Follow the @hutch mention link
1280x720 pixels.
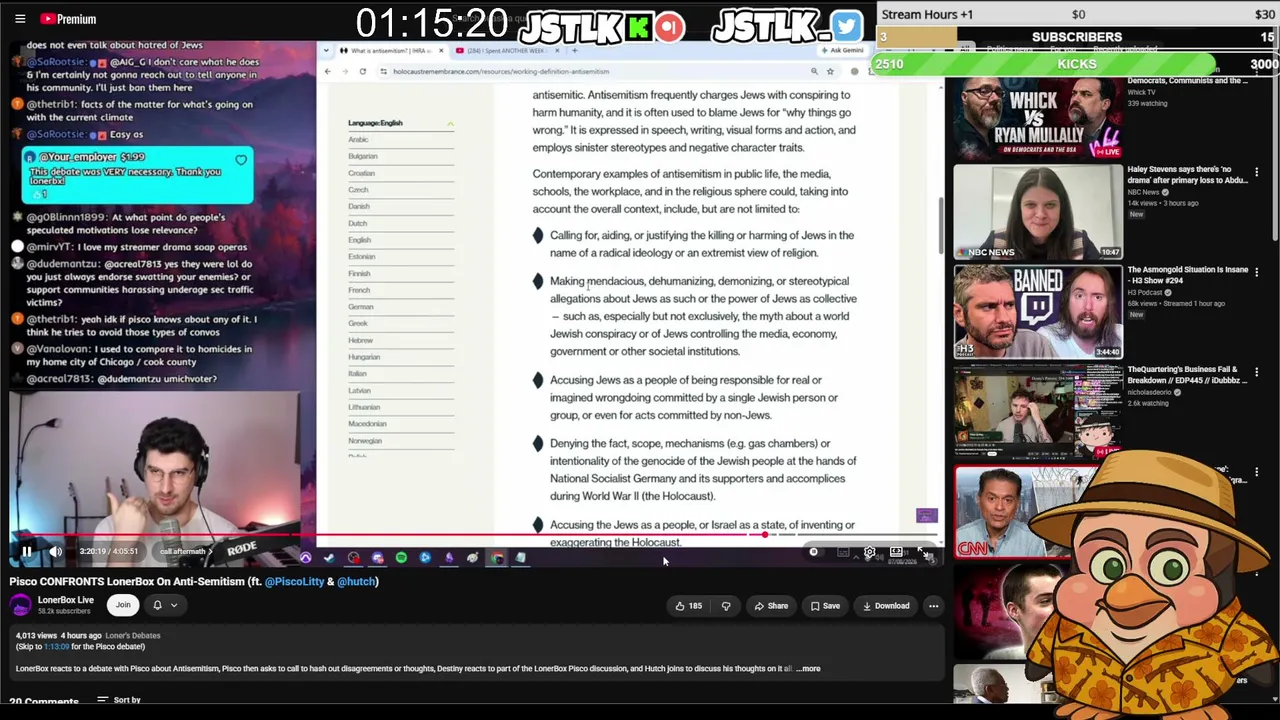pyautogui.click(x=356, y=581)
